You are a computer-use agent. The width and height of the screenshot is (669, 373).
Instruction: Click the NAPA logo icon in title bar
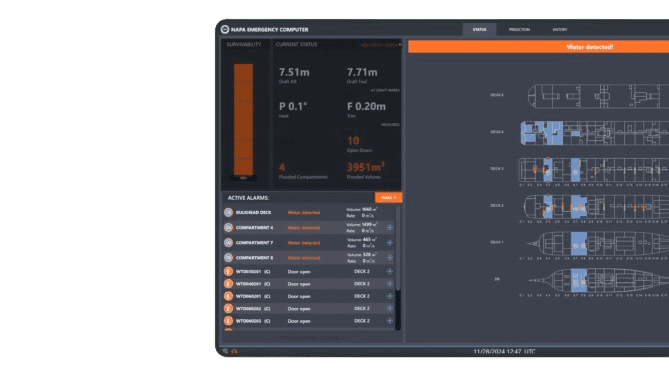tap(225, 29)
